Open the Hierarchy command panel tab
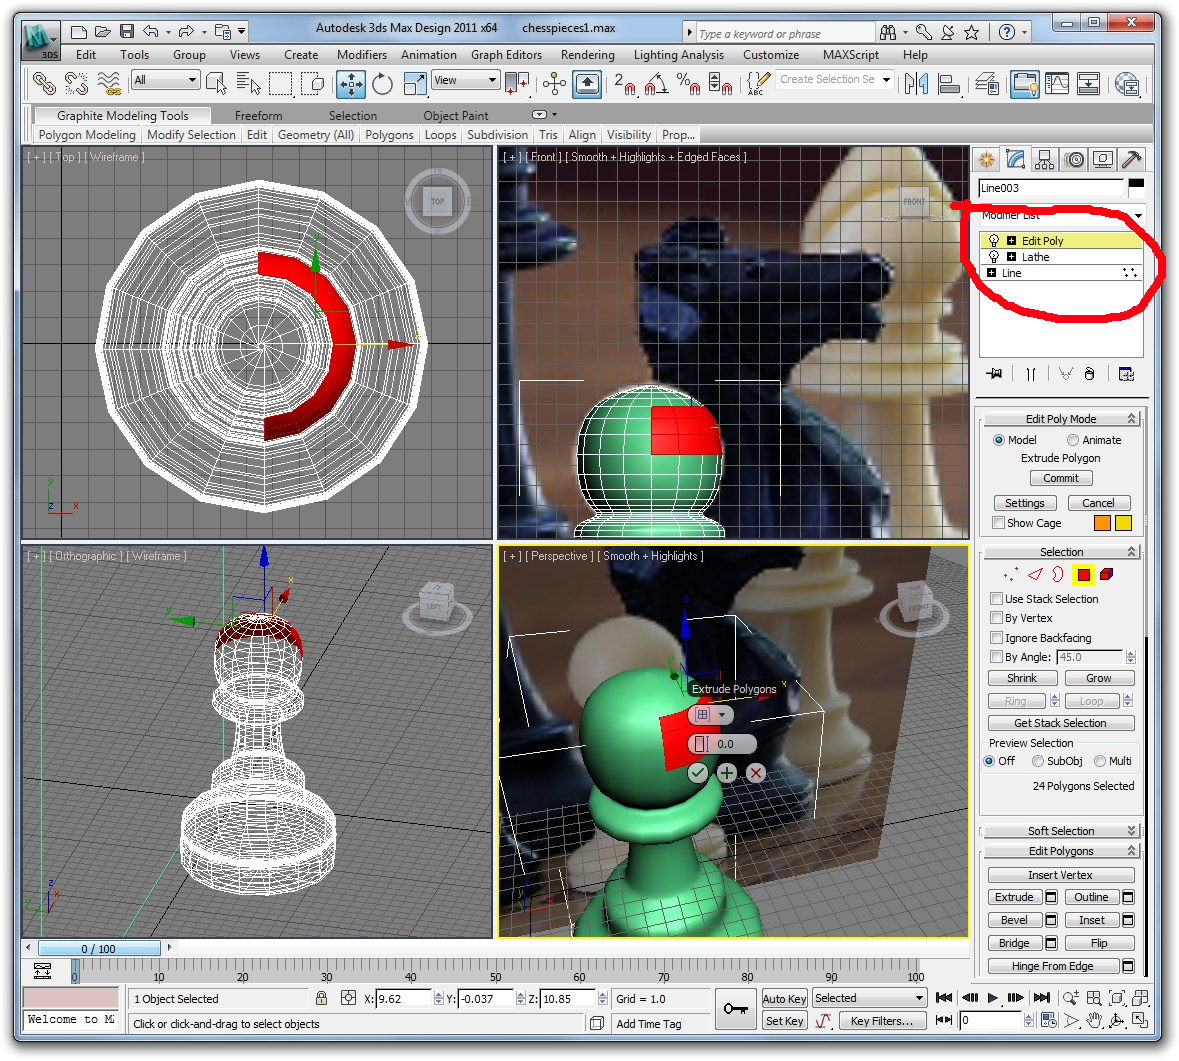Screen dimensions: 1179x1061 (x=1045, y=160)
